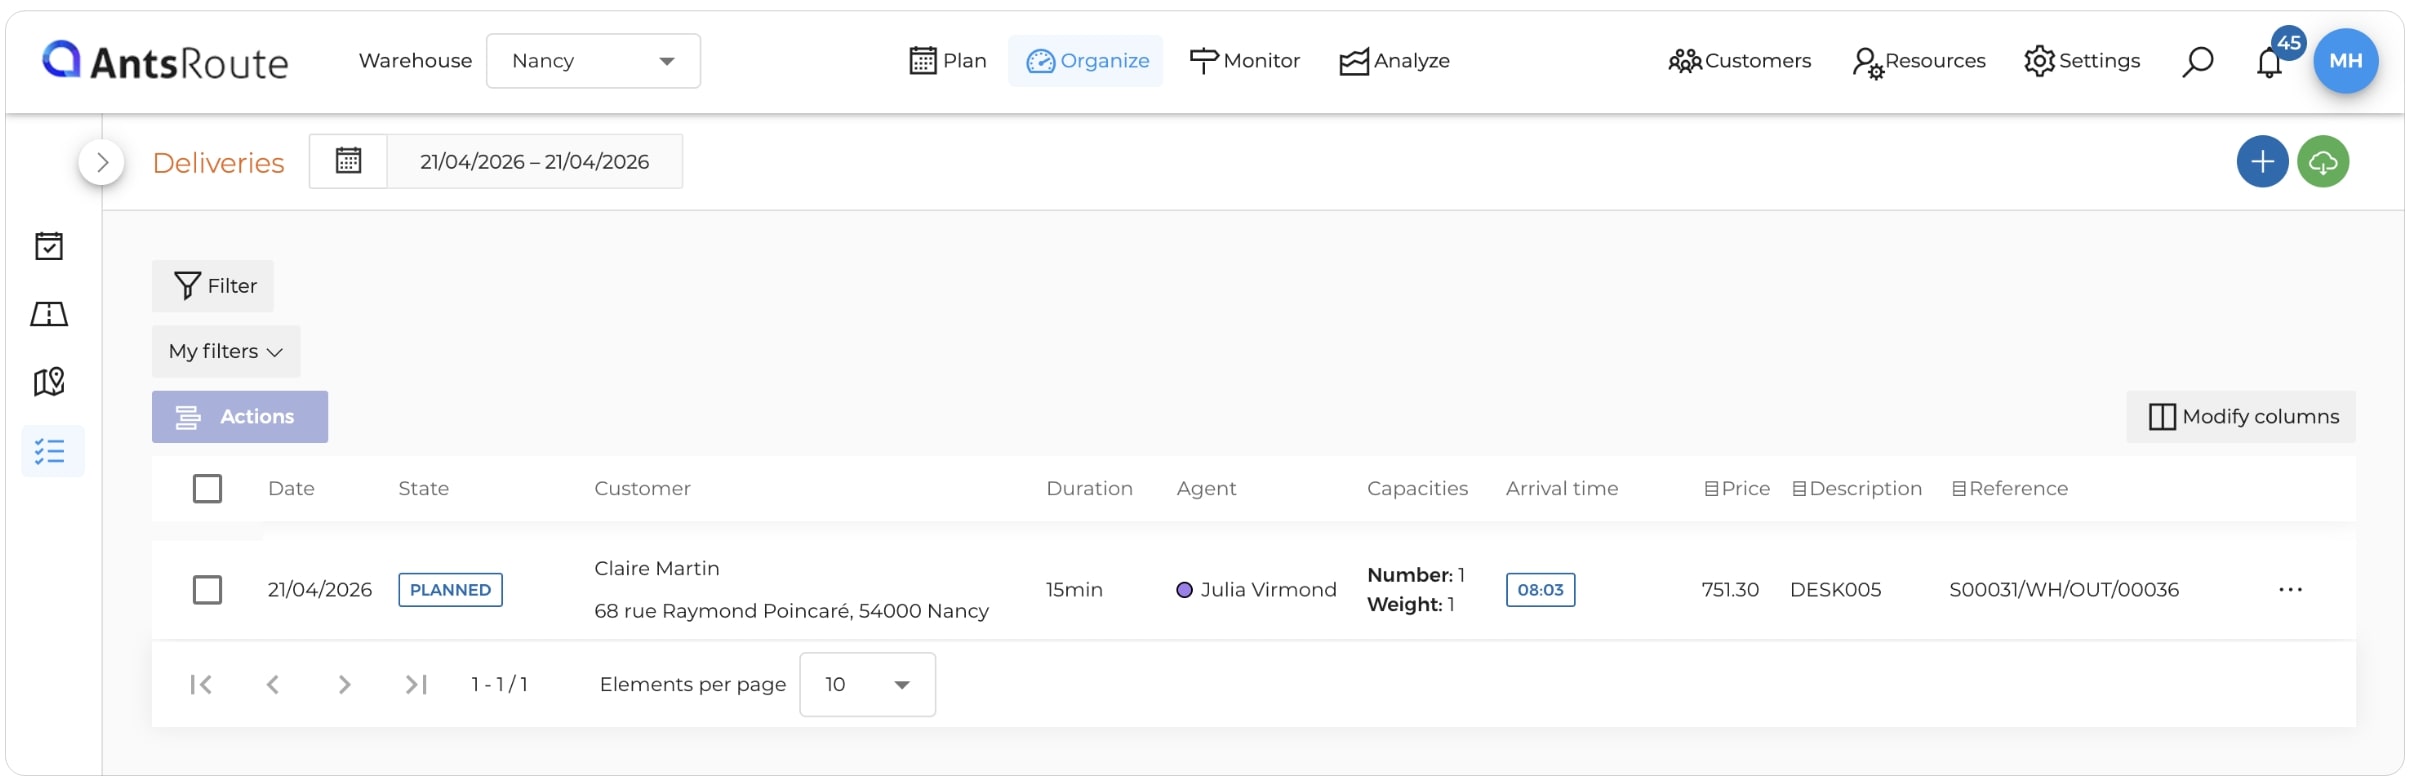Click address 68 rue Raymond Poincaré
Image resolution: width=2410 pixels, height=783 pixels.
coord(791,611)
